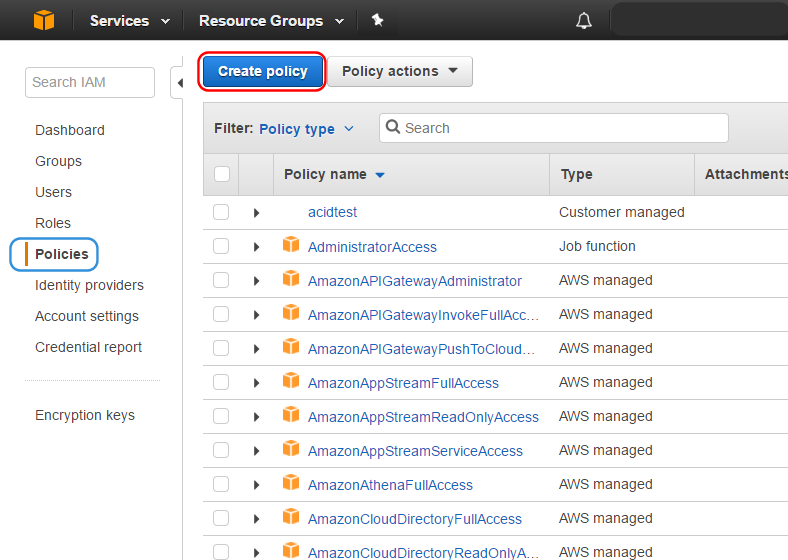Screen dimensions: 788x560
Task: Click the AmazonAppStreamServiceAccess cube icon
Action: coord(291,448)
